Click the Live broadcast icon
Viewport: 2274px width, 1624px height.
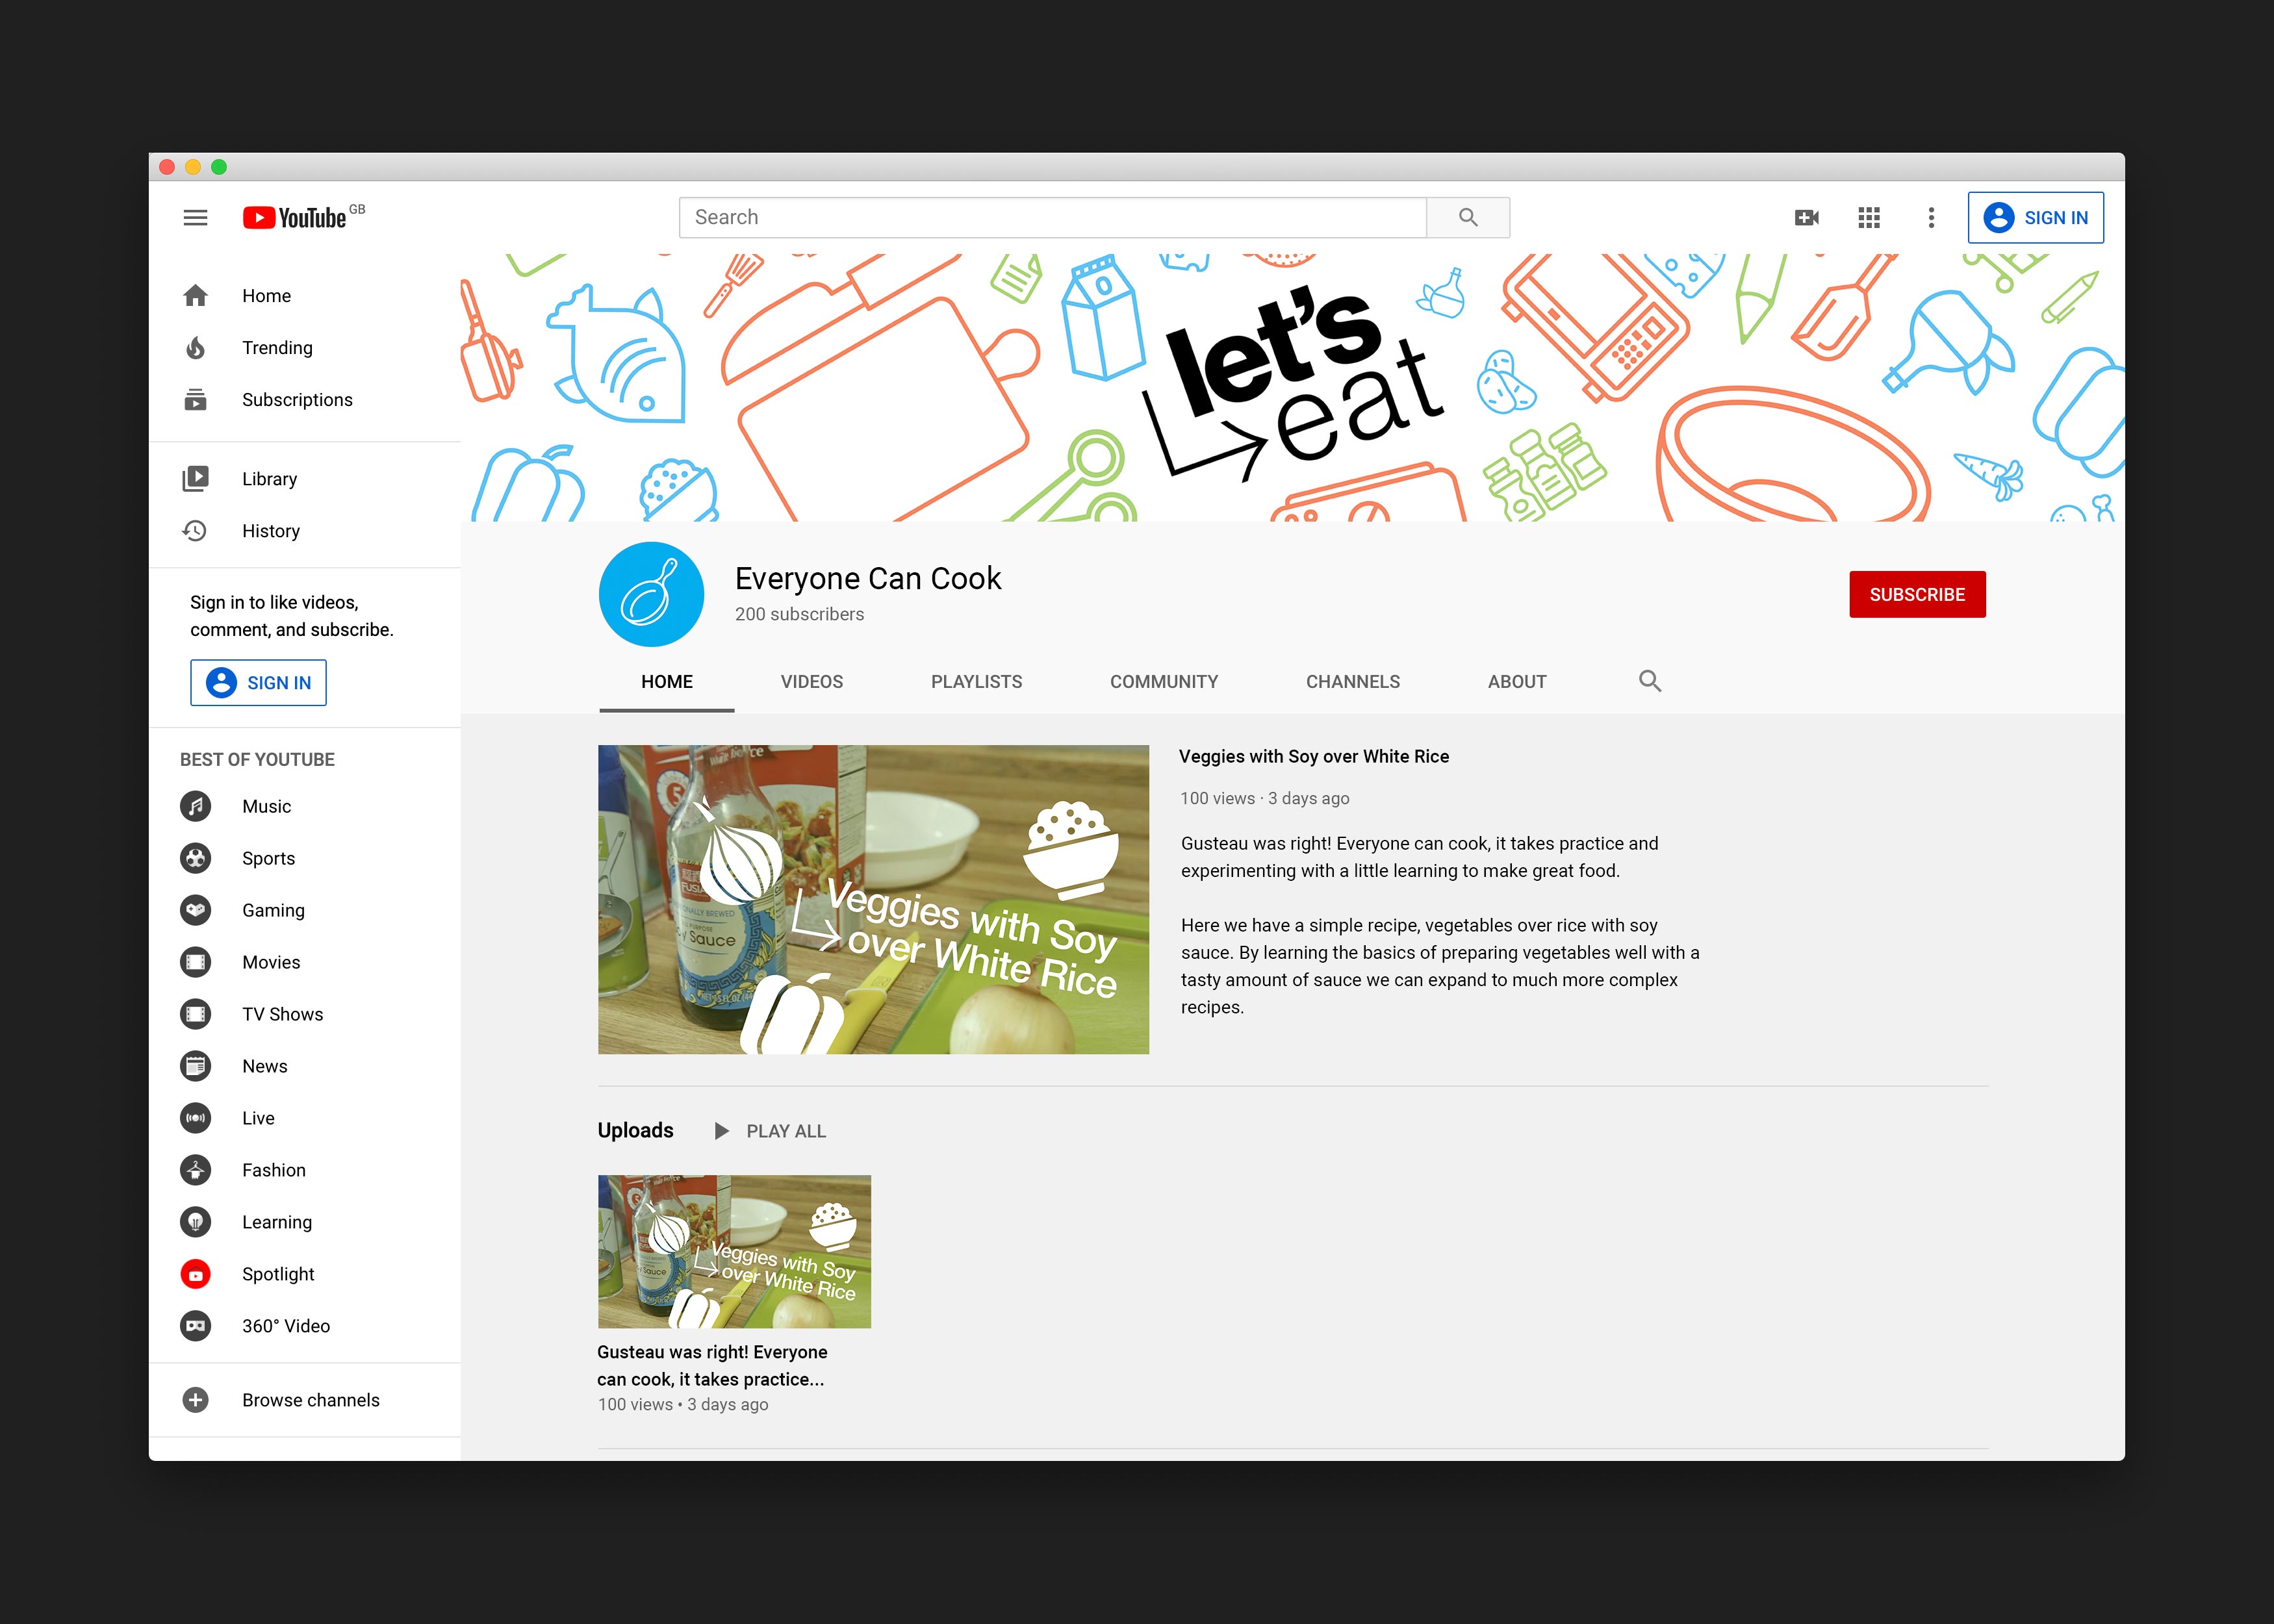[195, 1118]
